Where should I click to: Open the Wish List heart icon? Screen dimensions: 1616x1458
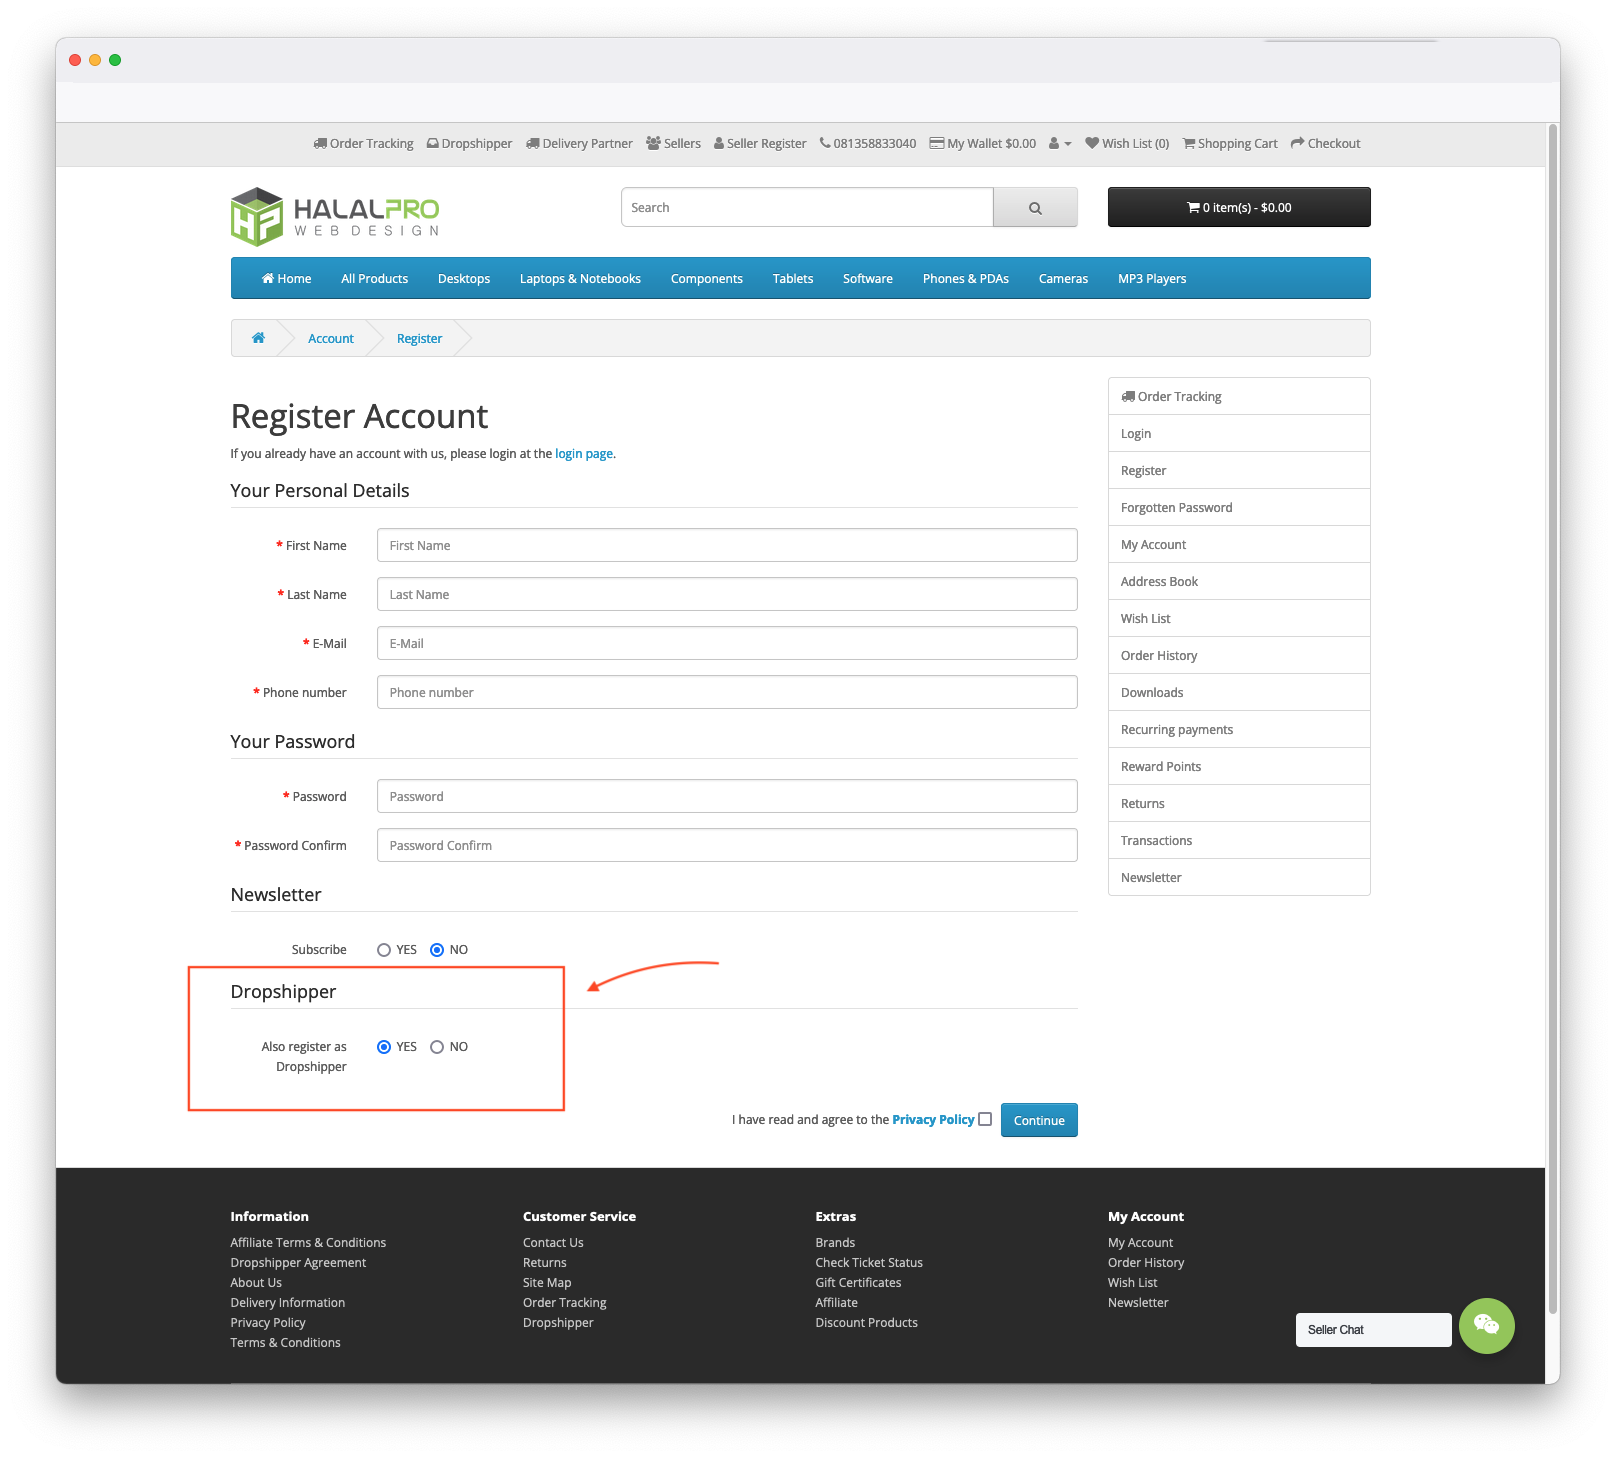[x=1091, y=143]
